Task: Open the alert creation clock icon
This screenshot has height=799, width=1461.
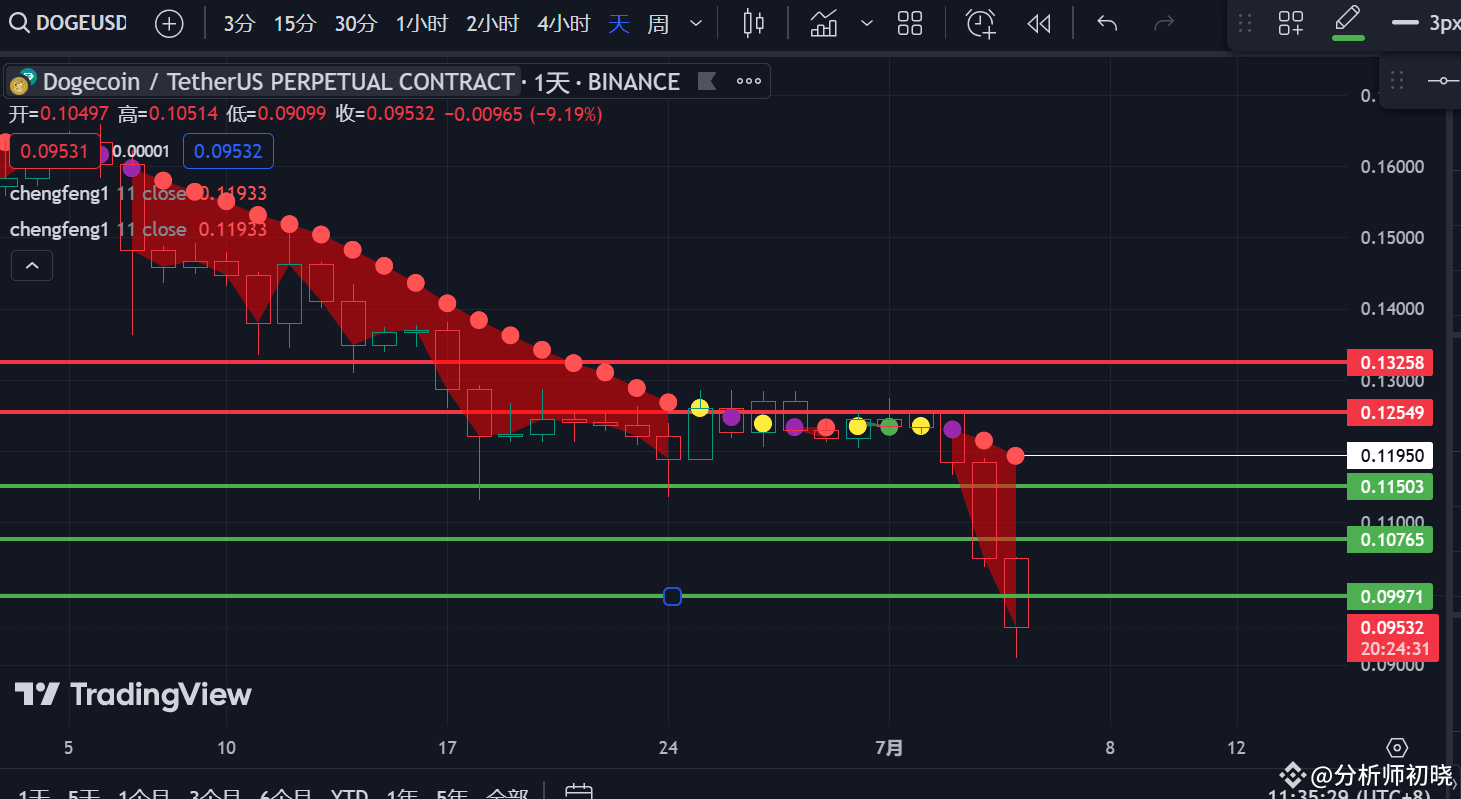Action: [979, 23]
